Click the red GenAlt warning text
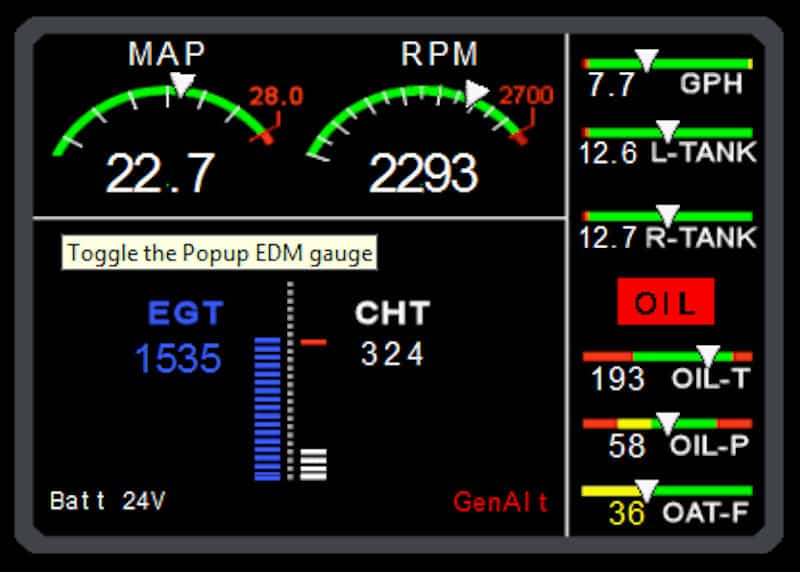This screenshot has width=800, height=572. tap(500, 501)
